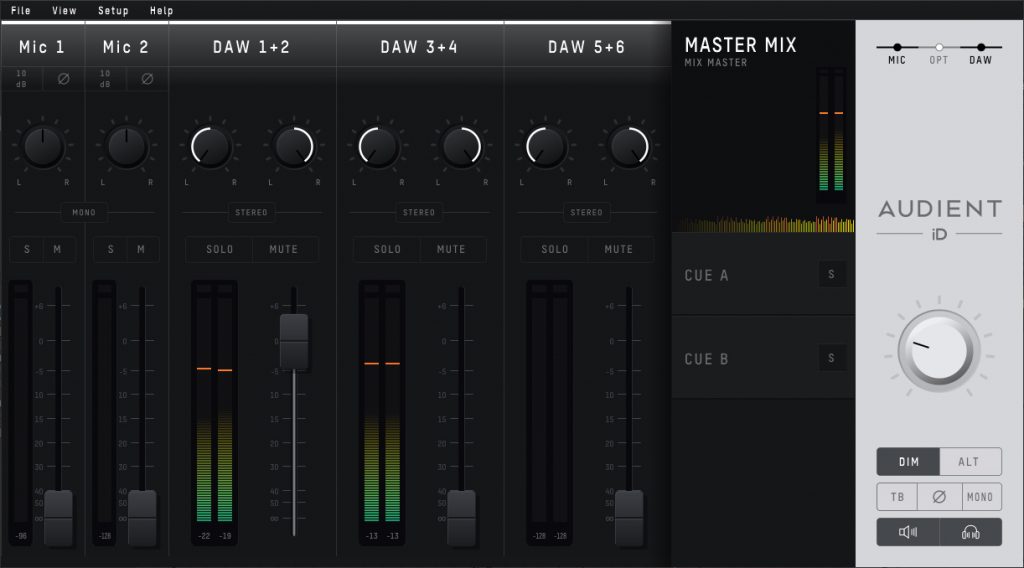The image size is (1024, 568).
Task: Mute the DAW 3+4 channel
Action: 451,249
